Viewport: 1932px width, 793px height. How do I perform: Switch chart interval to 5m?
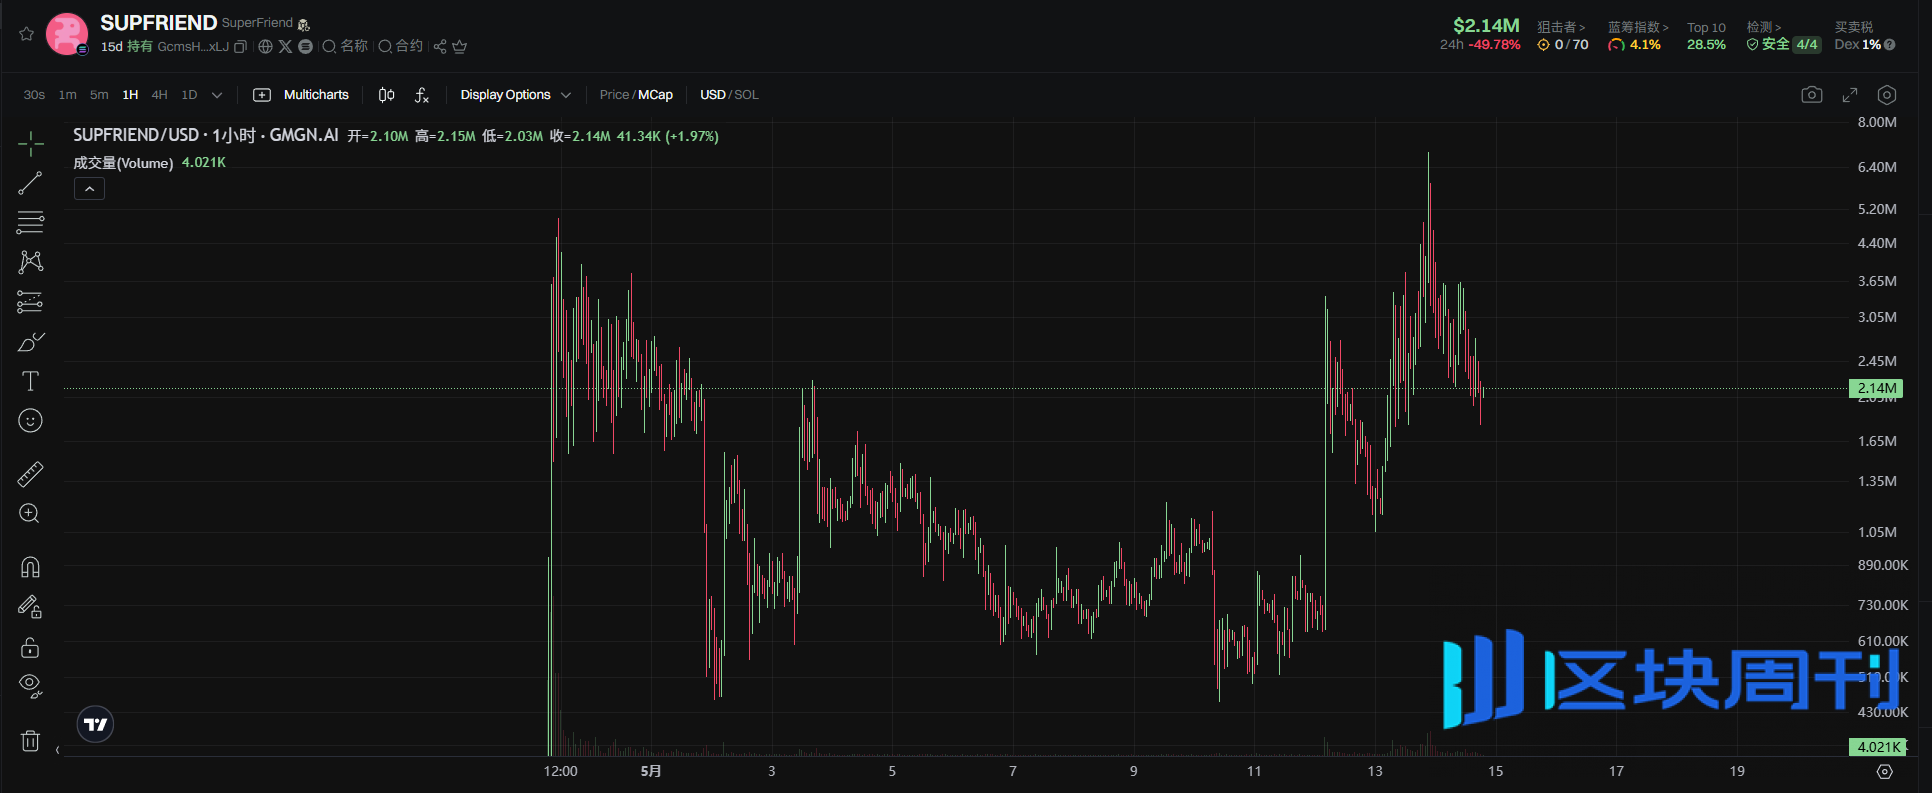99,95
